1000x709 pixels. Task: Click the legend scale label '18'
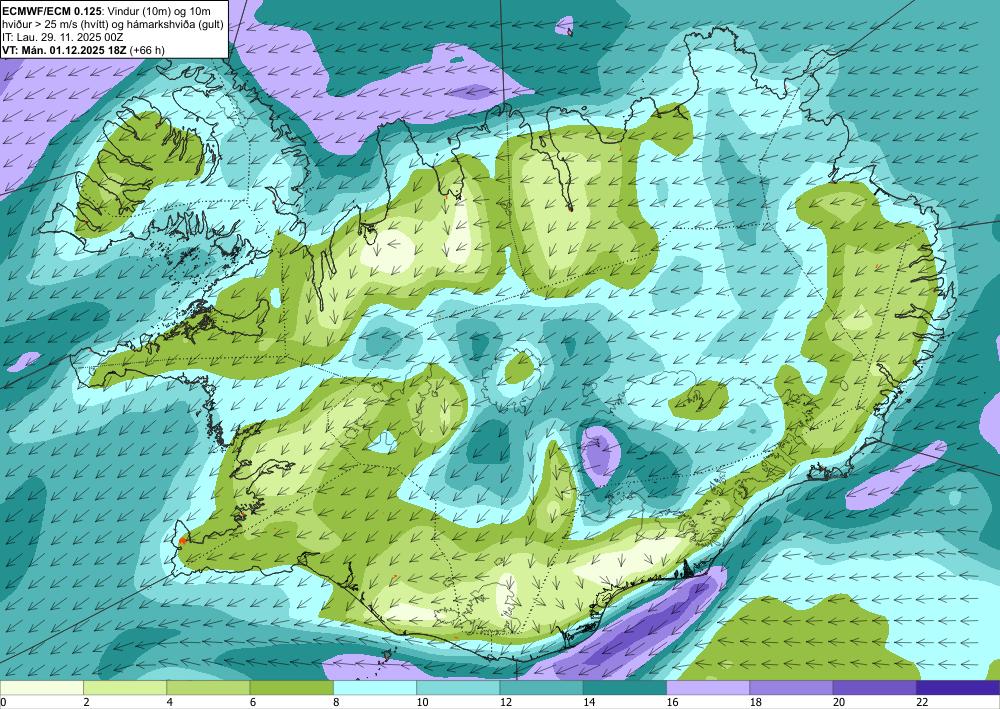click(755, 702)
